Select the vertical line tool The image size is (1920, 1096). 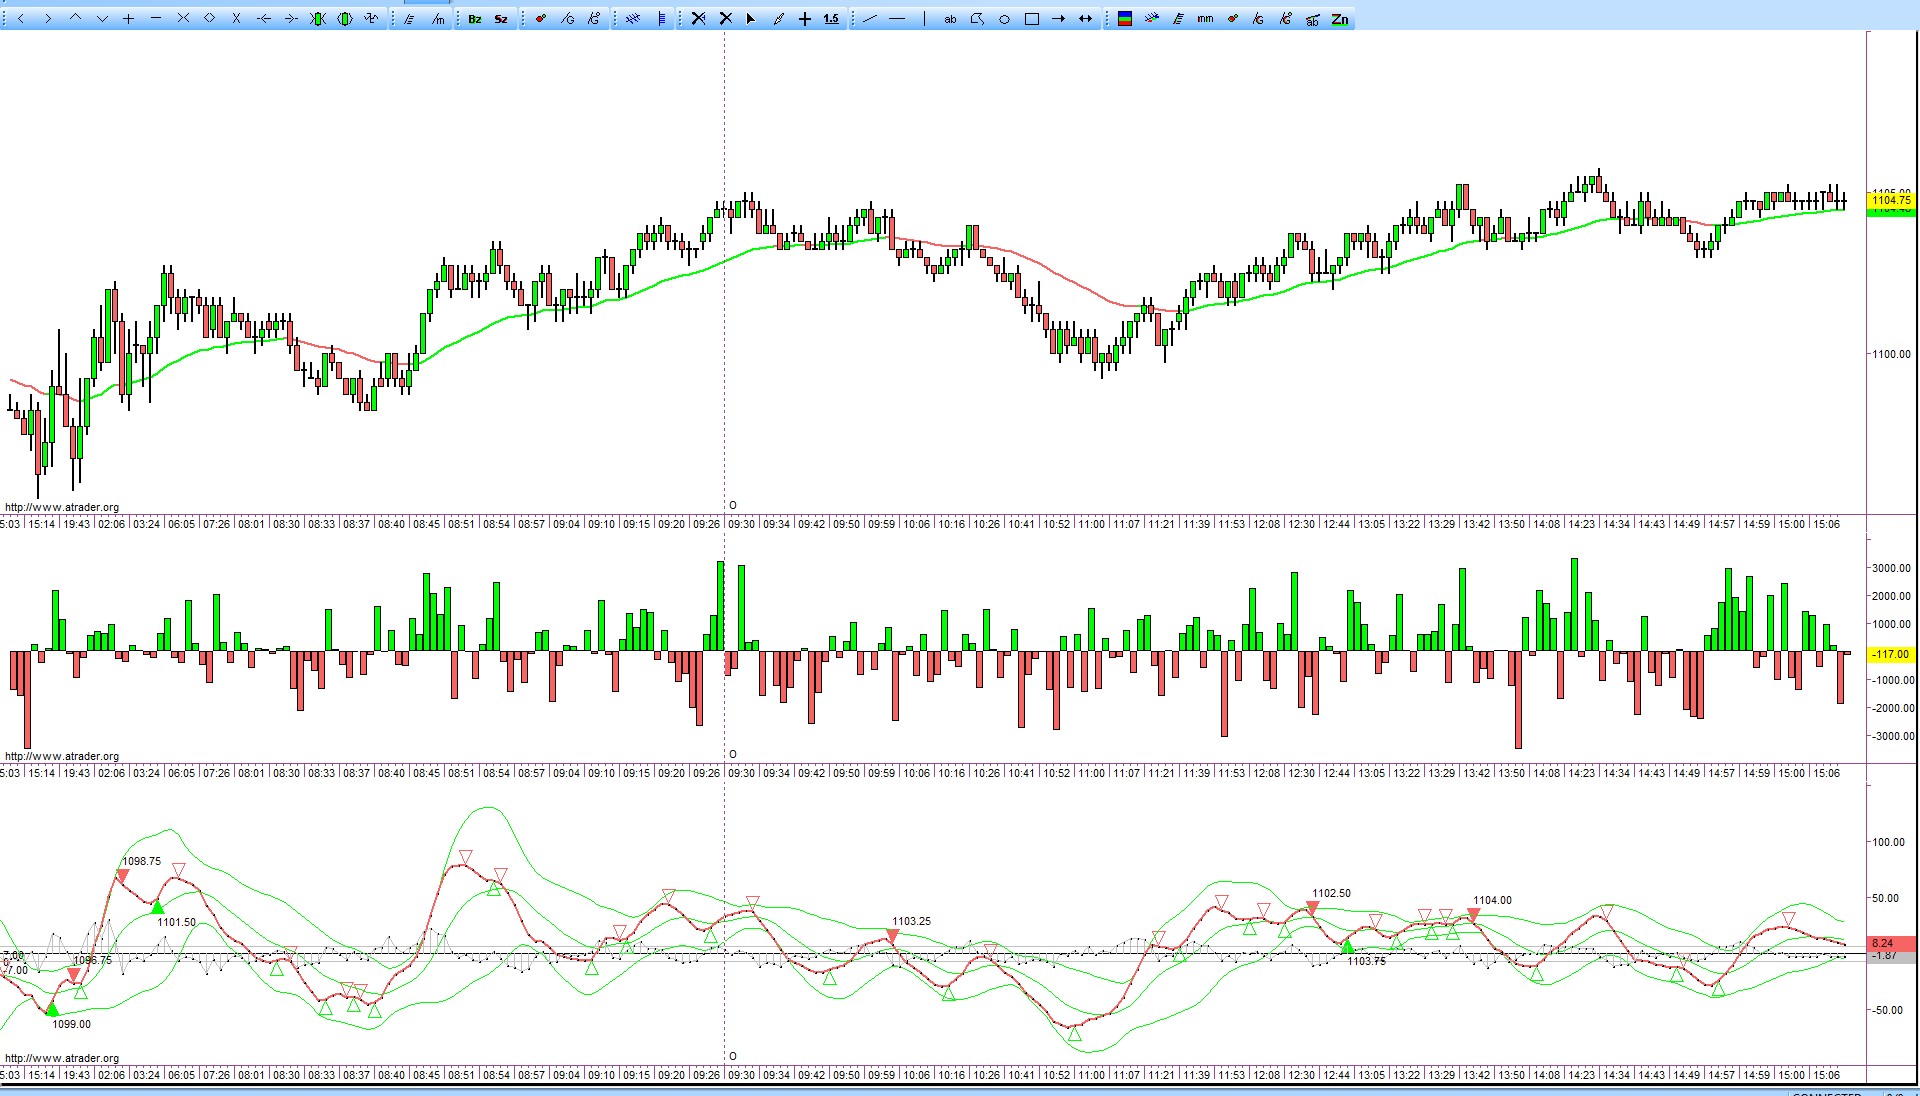[x=924, y=18]
